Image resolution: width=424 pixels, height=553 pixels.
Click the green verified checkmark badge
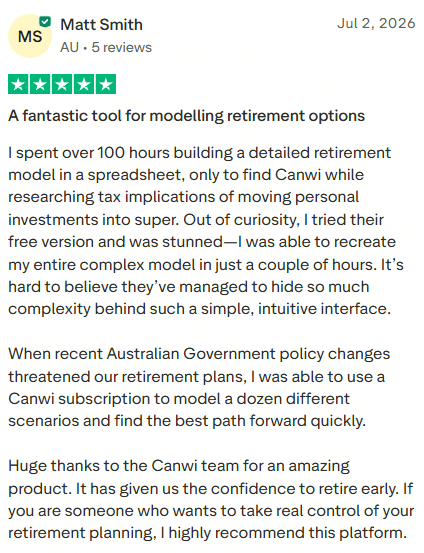point(45,22)
